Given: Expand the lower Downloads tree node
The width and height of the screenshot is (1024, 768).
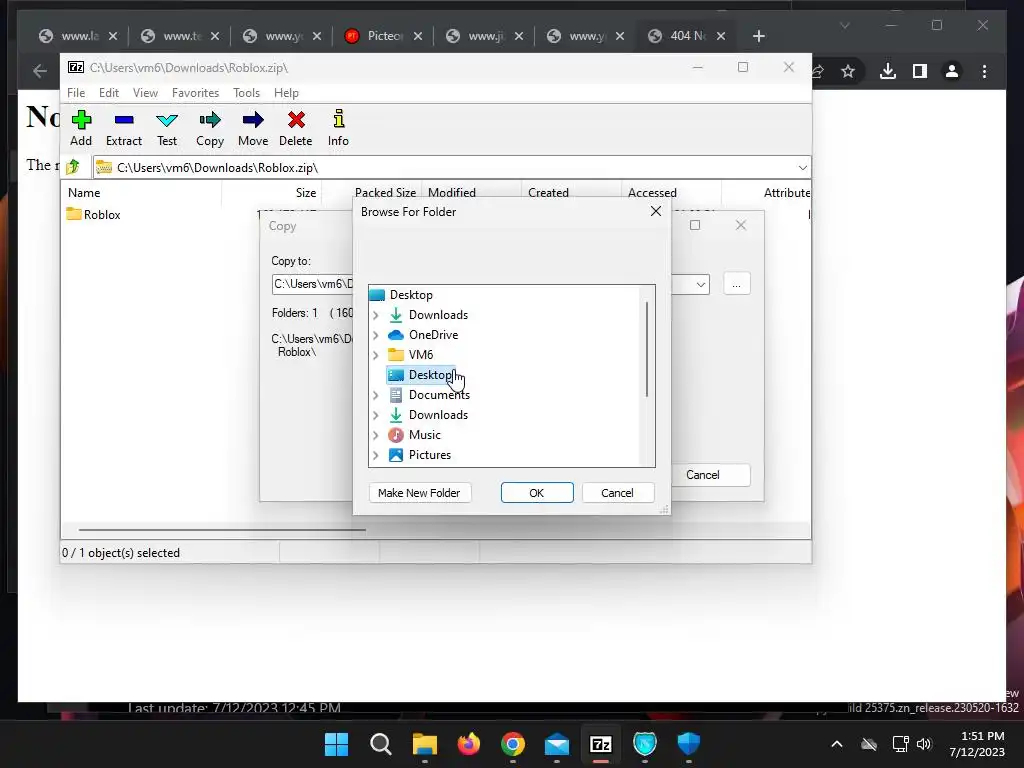Looking at the screenshot, I should (376, 415).
